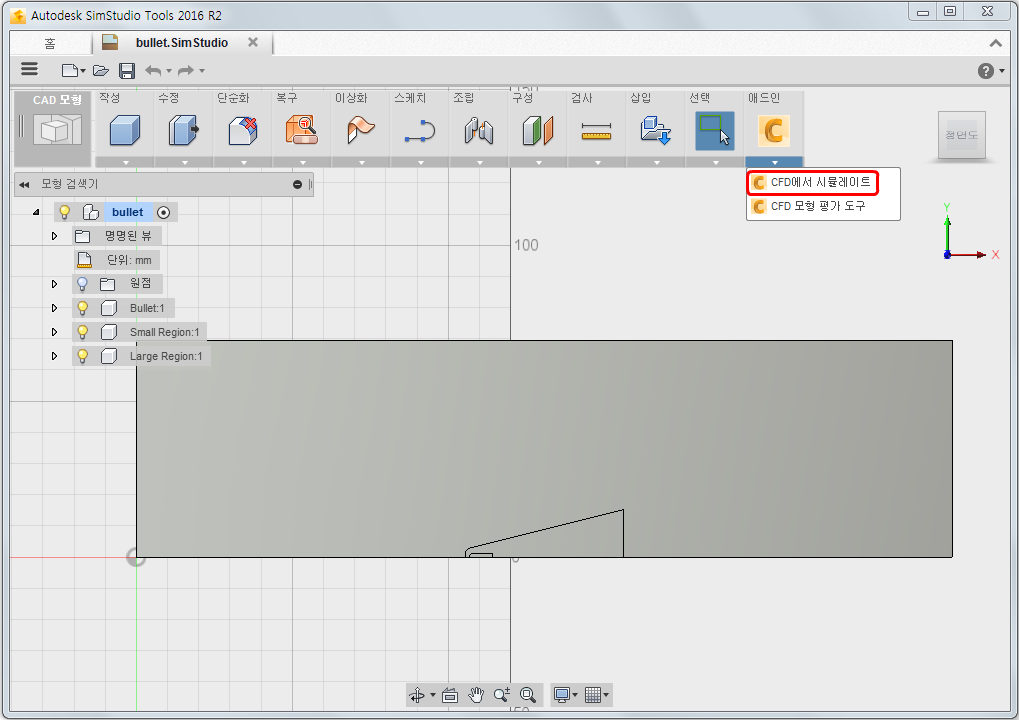Open the 애드인 panel dropdown arrow
The width and height of the screenshot is (1019, 720).
tap(774, 162)
